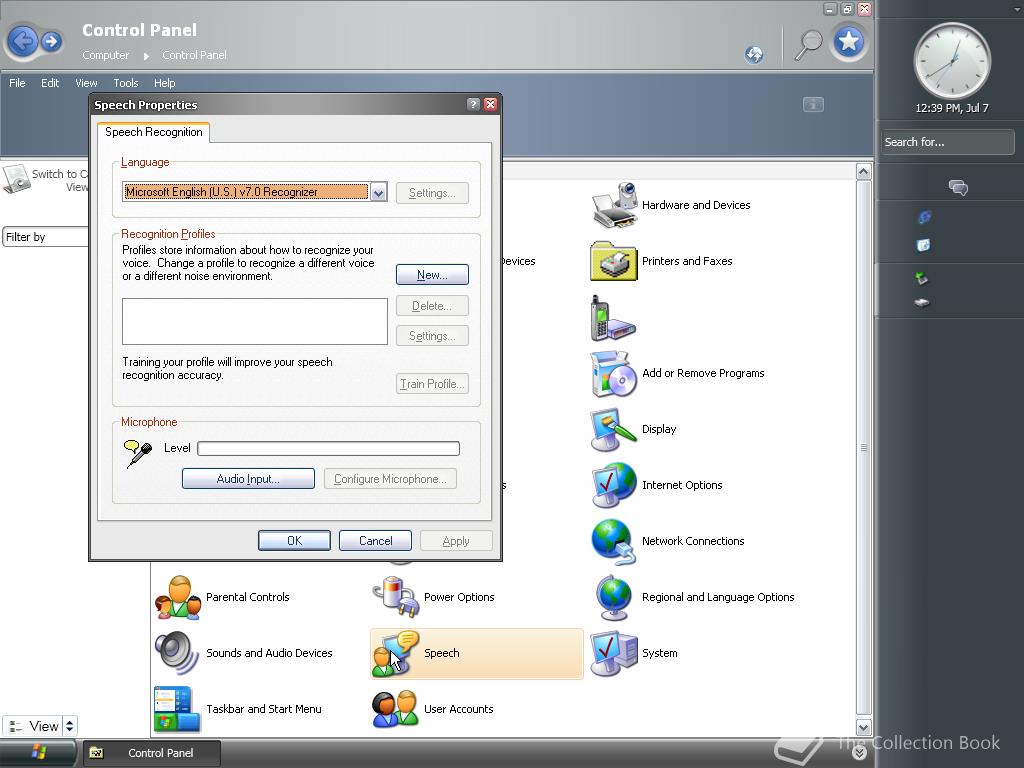Click the Back navigation arrow
This screenshot has width=1024, height=768.
click(23, 42)
